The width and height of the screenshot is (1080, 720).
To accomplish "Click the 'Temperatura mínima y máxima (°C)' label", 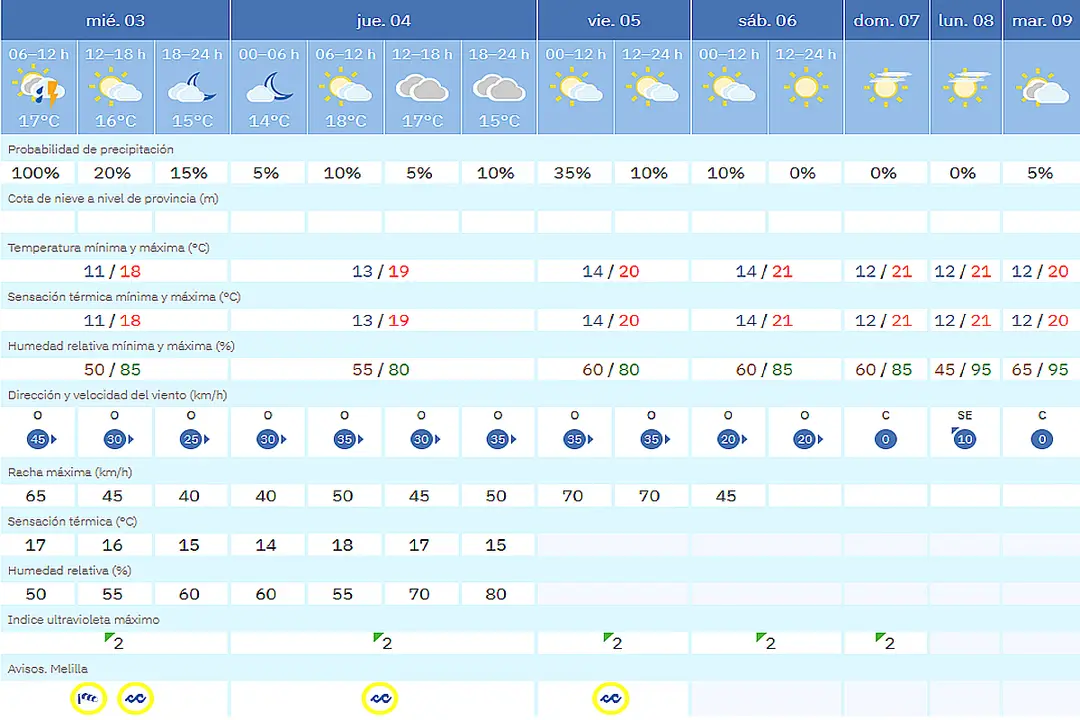I will point(108,247).
